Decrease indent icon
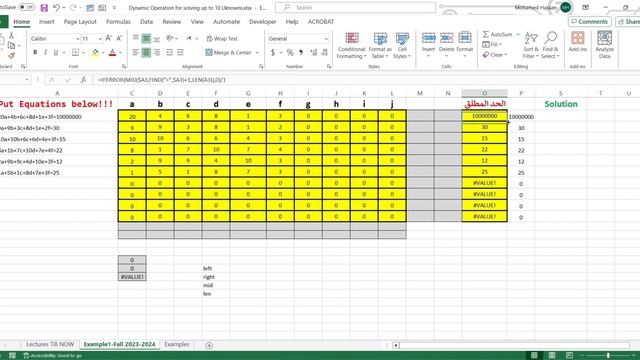This screenshot has width=640, height=360. click(x=169, y=53)
